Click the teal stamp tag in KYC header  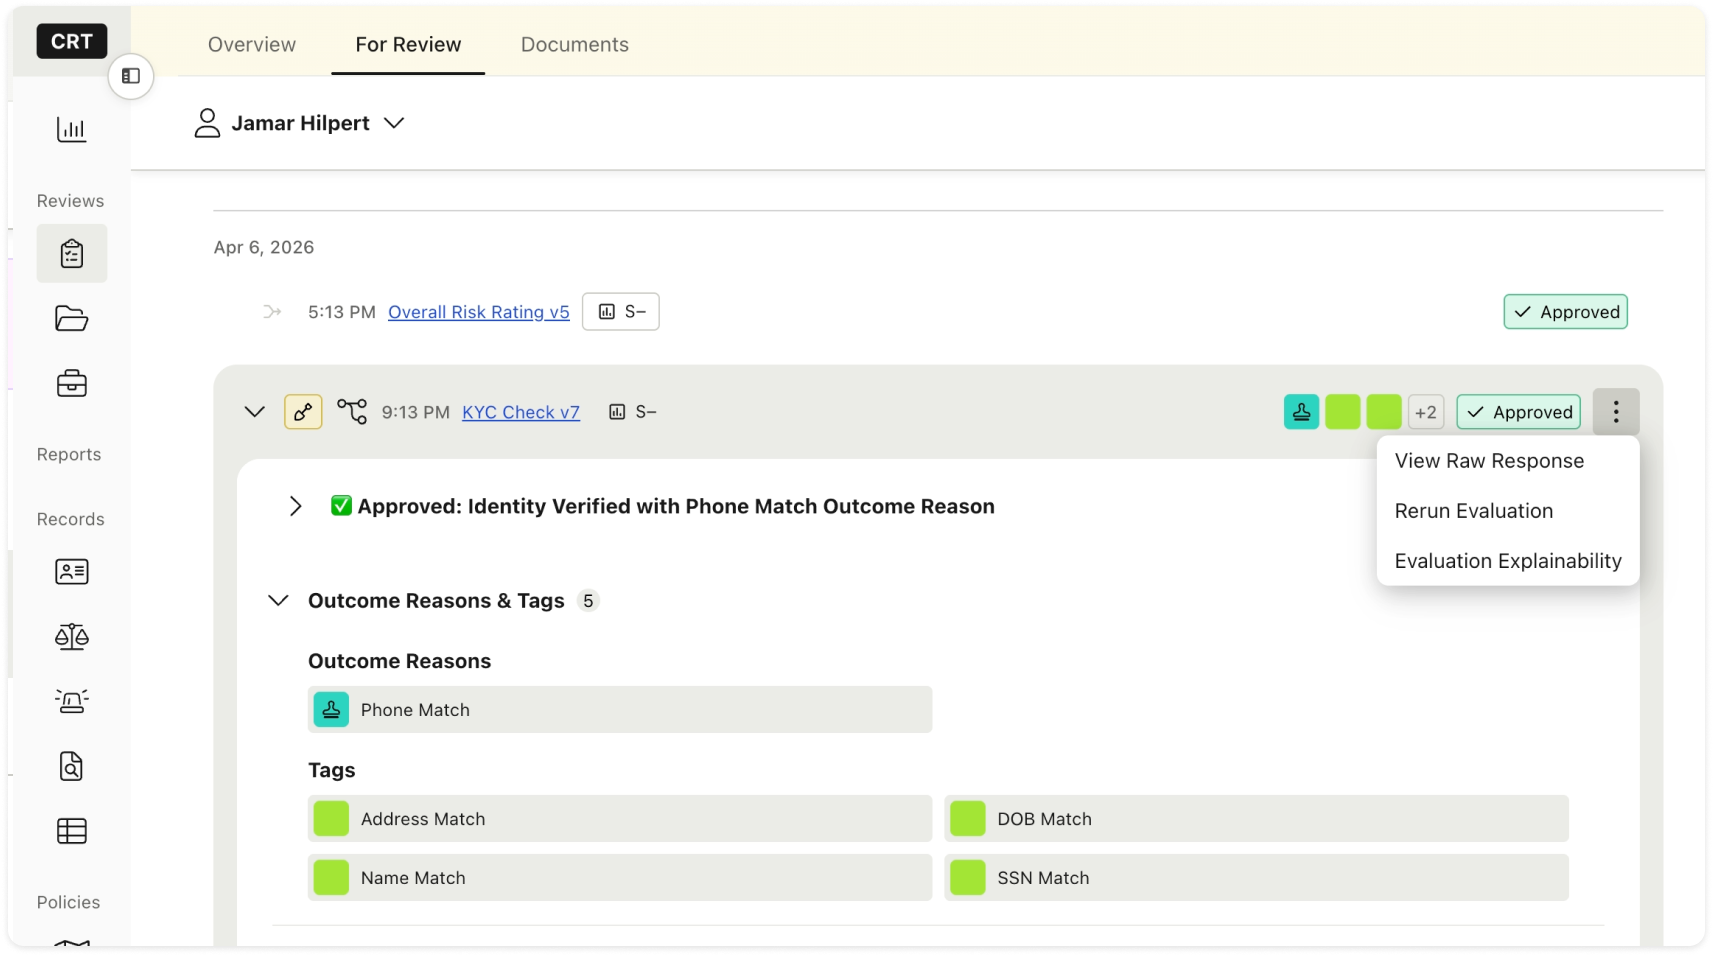(x=1302, y=412)
